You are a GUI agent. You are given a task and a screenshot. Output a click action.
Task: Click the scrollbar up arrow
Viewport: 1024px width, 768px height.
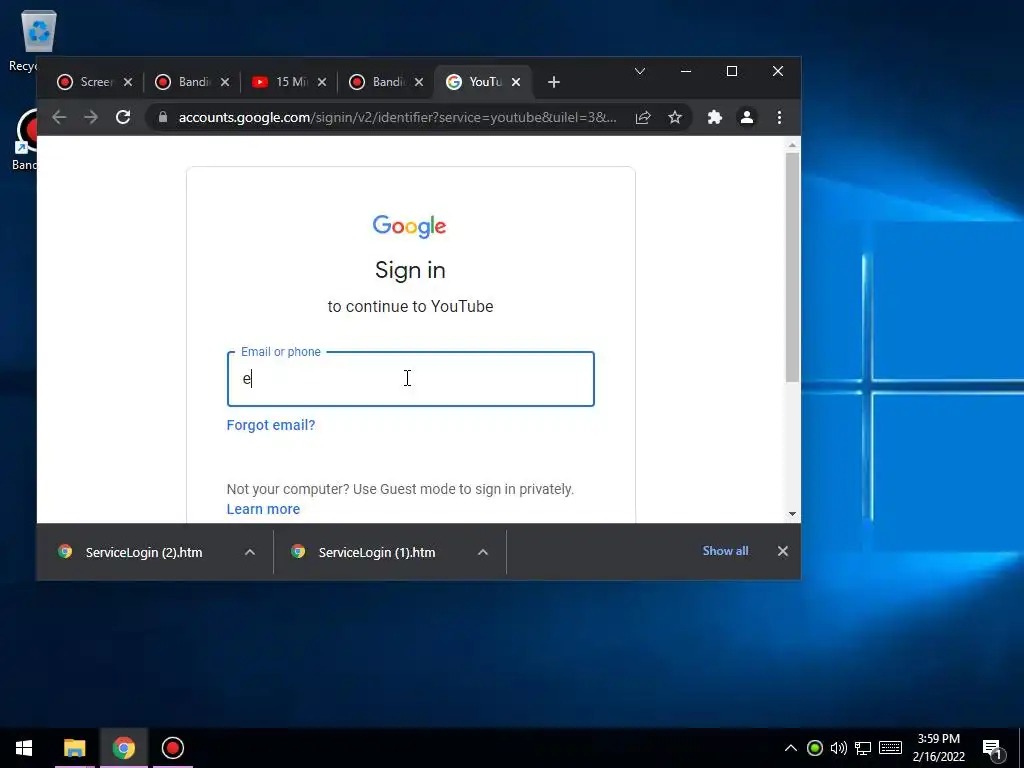(792, 145)
